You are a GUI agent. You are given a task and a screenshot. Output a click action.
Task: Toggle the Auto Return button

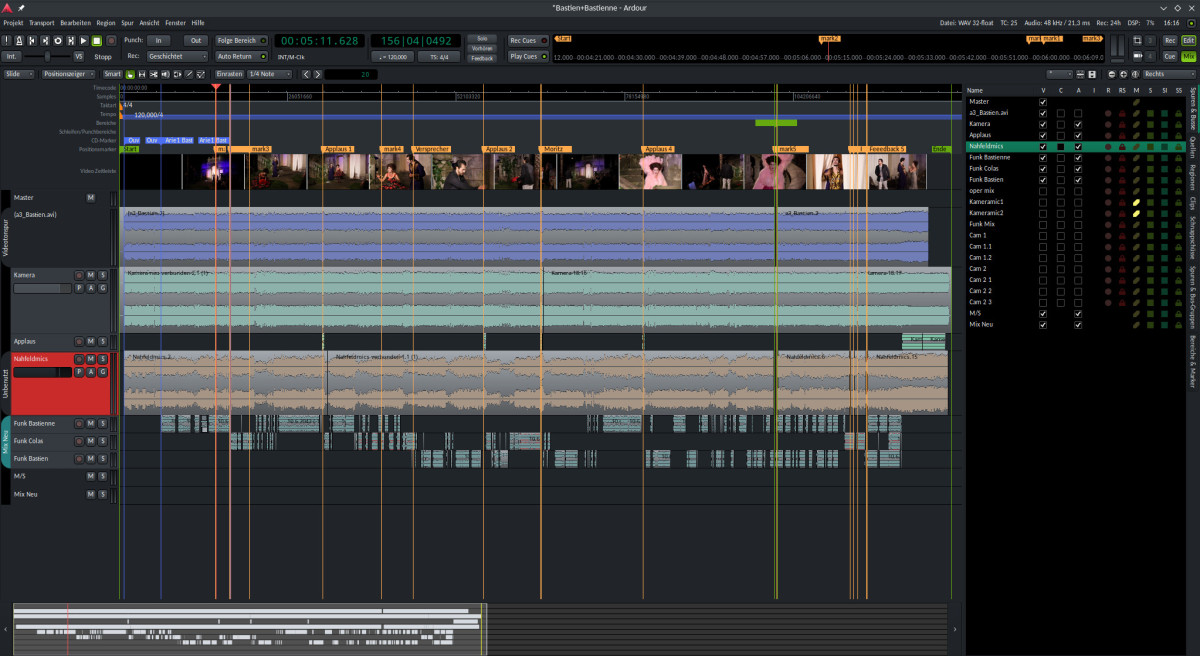[x=241, y=56]
